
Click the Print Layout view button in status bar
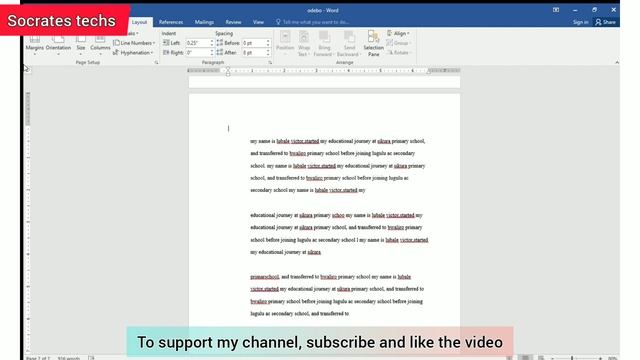525,358
